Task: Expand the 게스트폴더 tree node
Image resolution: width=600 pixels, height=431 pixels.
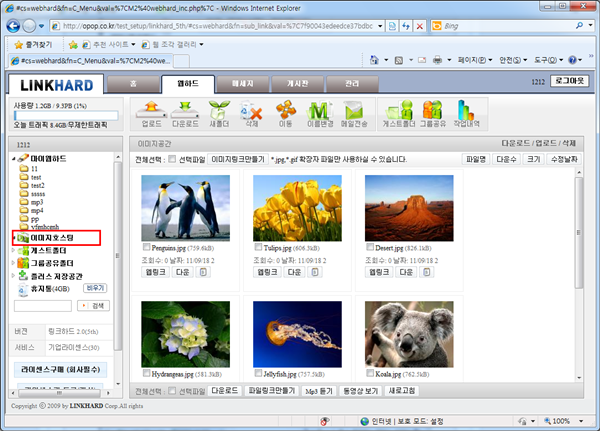Action: [13, 250]
